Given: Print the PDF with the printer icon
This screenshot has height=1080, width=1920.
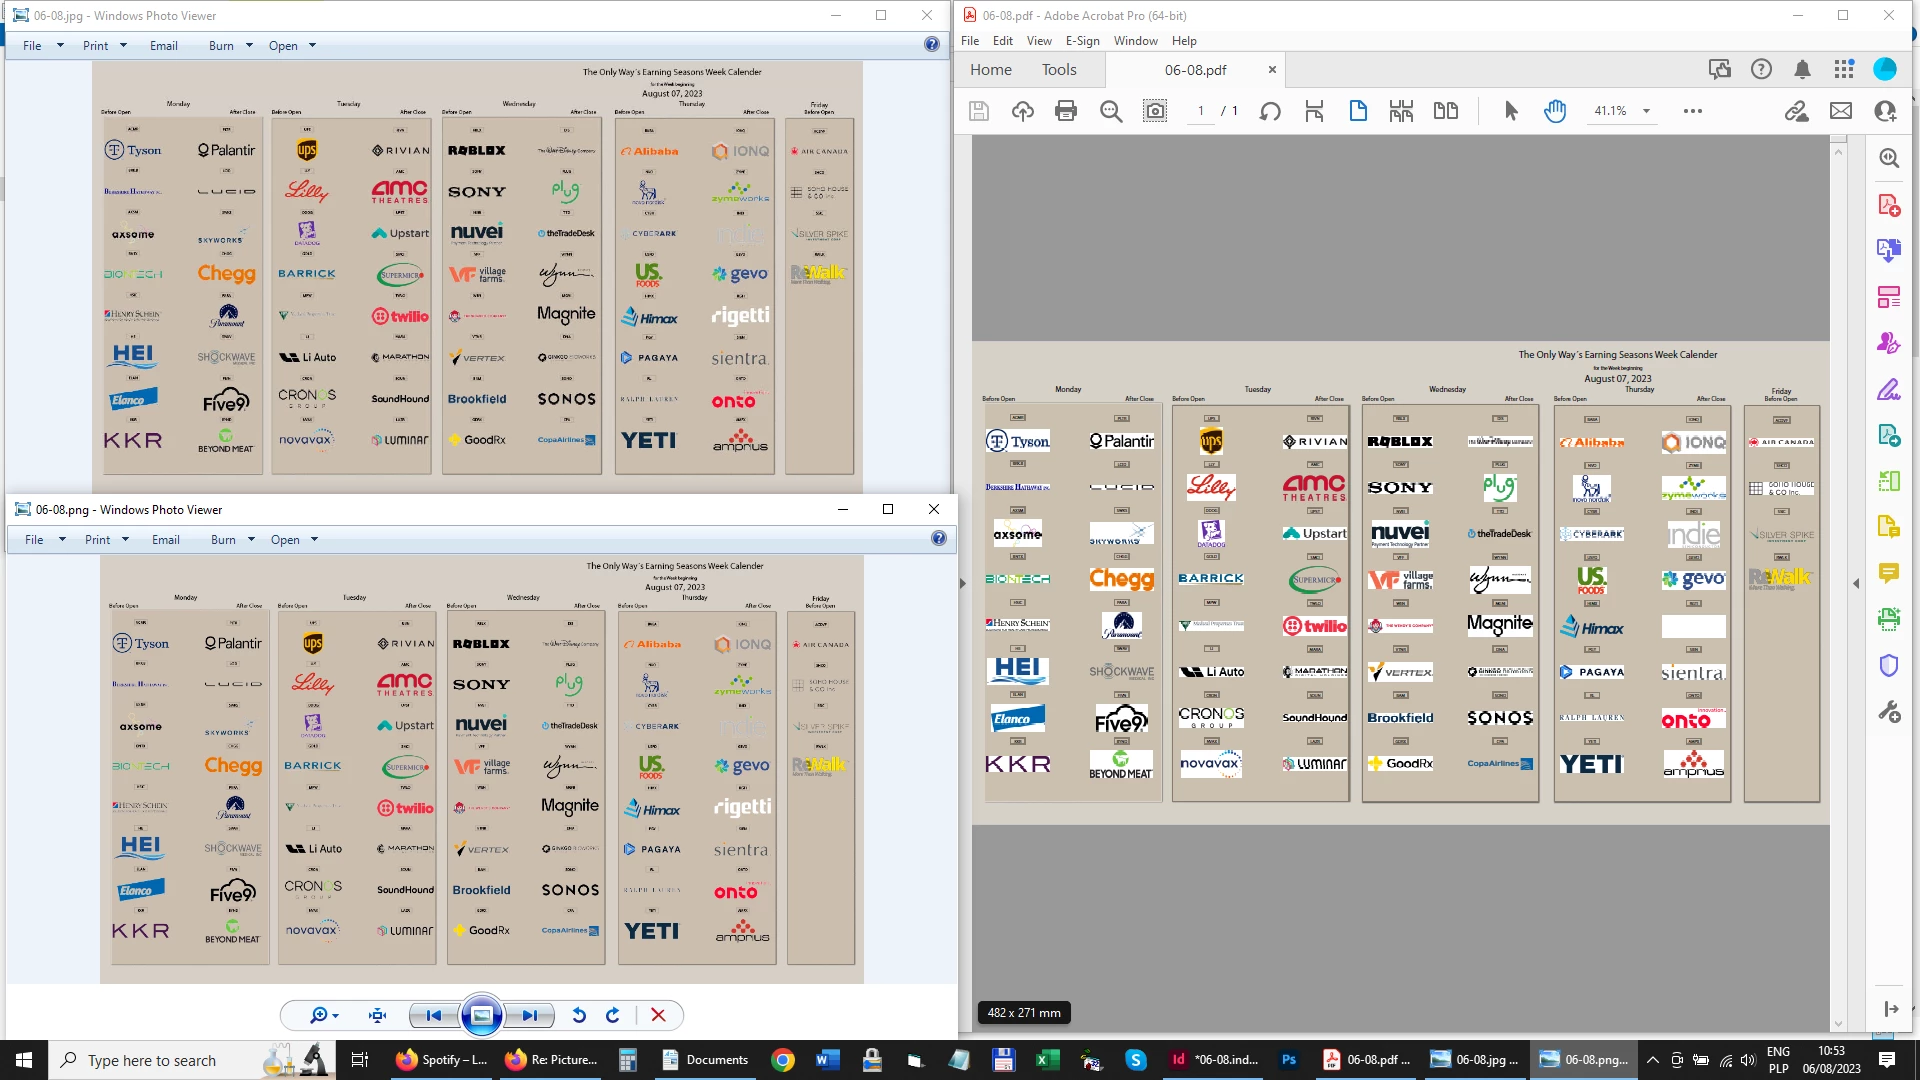Looking at the screenshot, I should coord(1066,111).
